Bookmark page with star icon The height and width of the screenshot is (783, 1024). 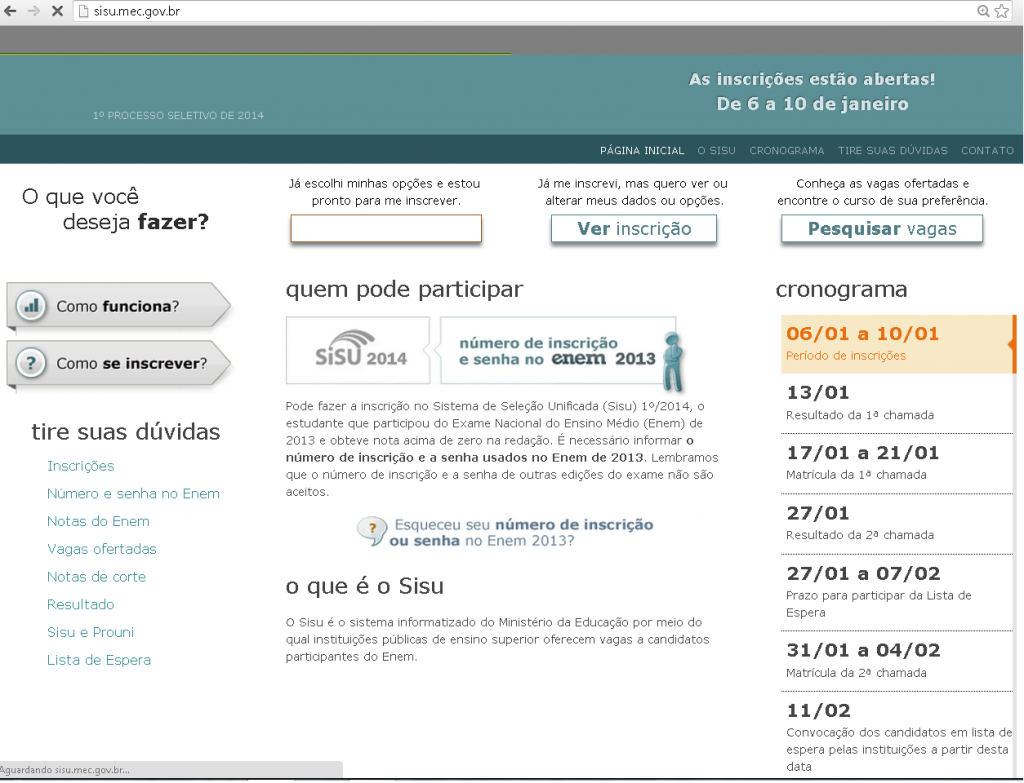coord(1001,11)
